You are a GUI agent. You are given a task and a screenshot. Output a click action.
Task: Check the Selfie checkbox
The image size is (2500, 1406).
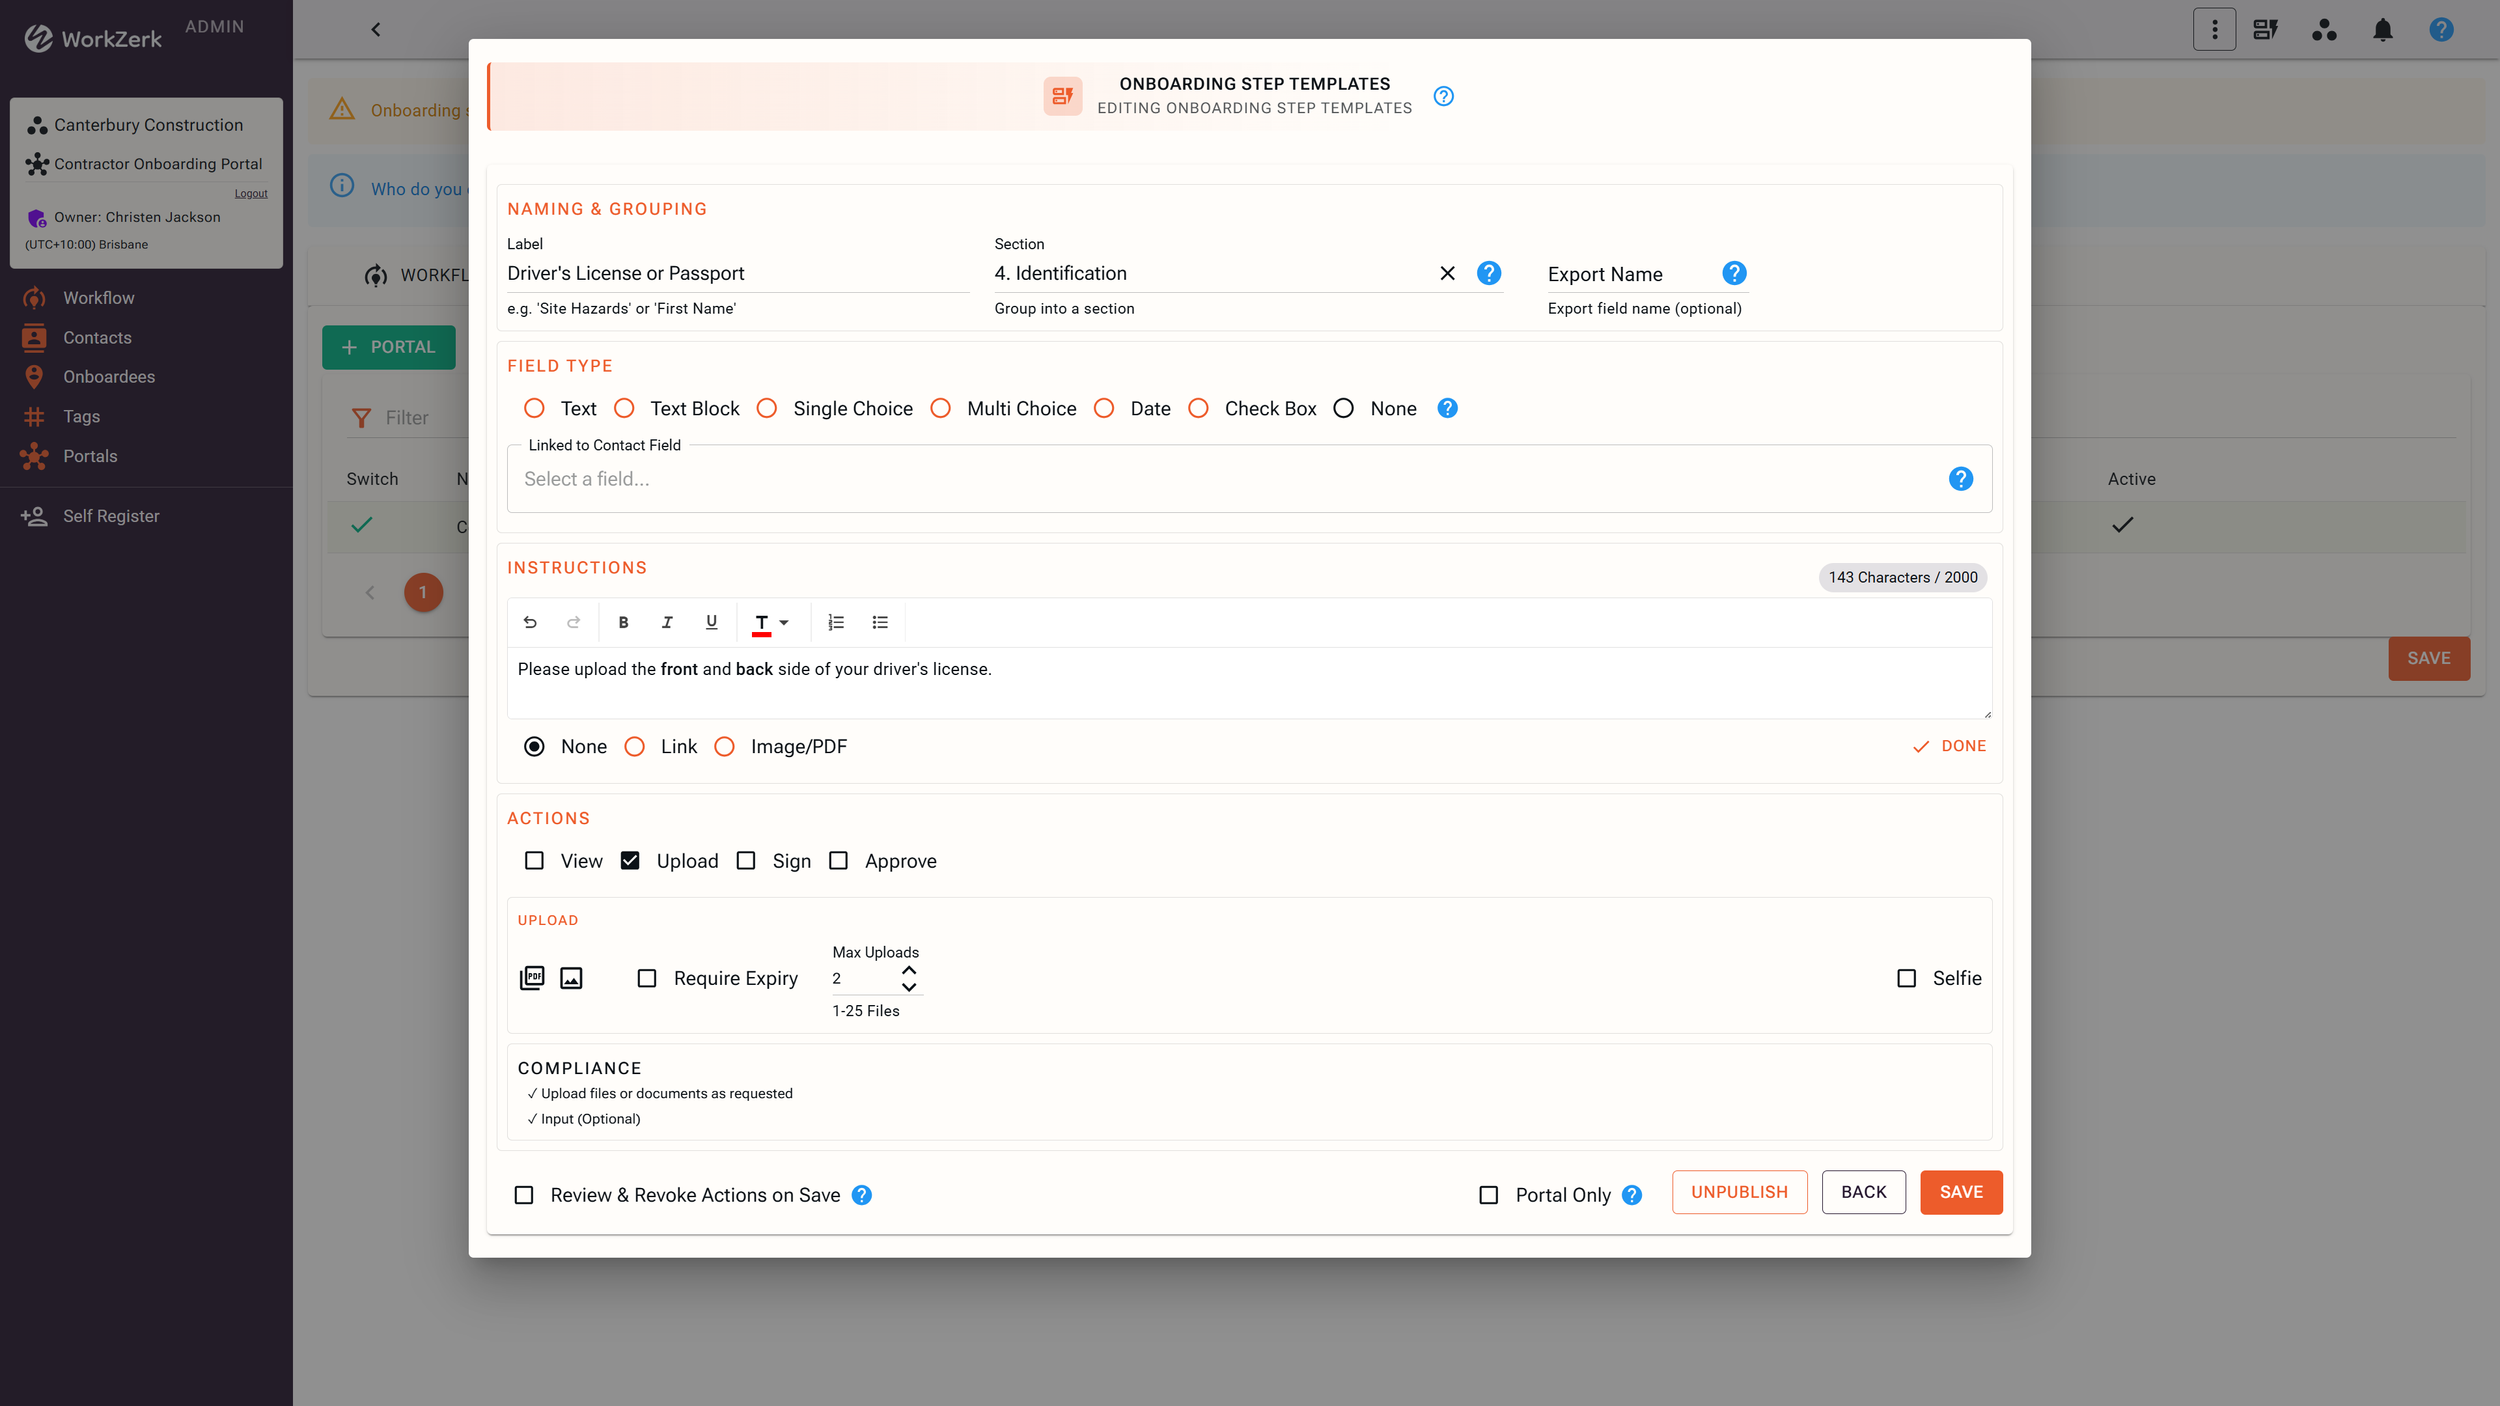pos(1906,978)
